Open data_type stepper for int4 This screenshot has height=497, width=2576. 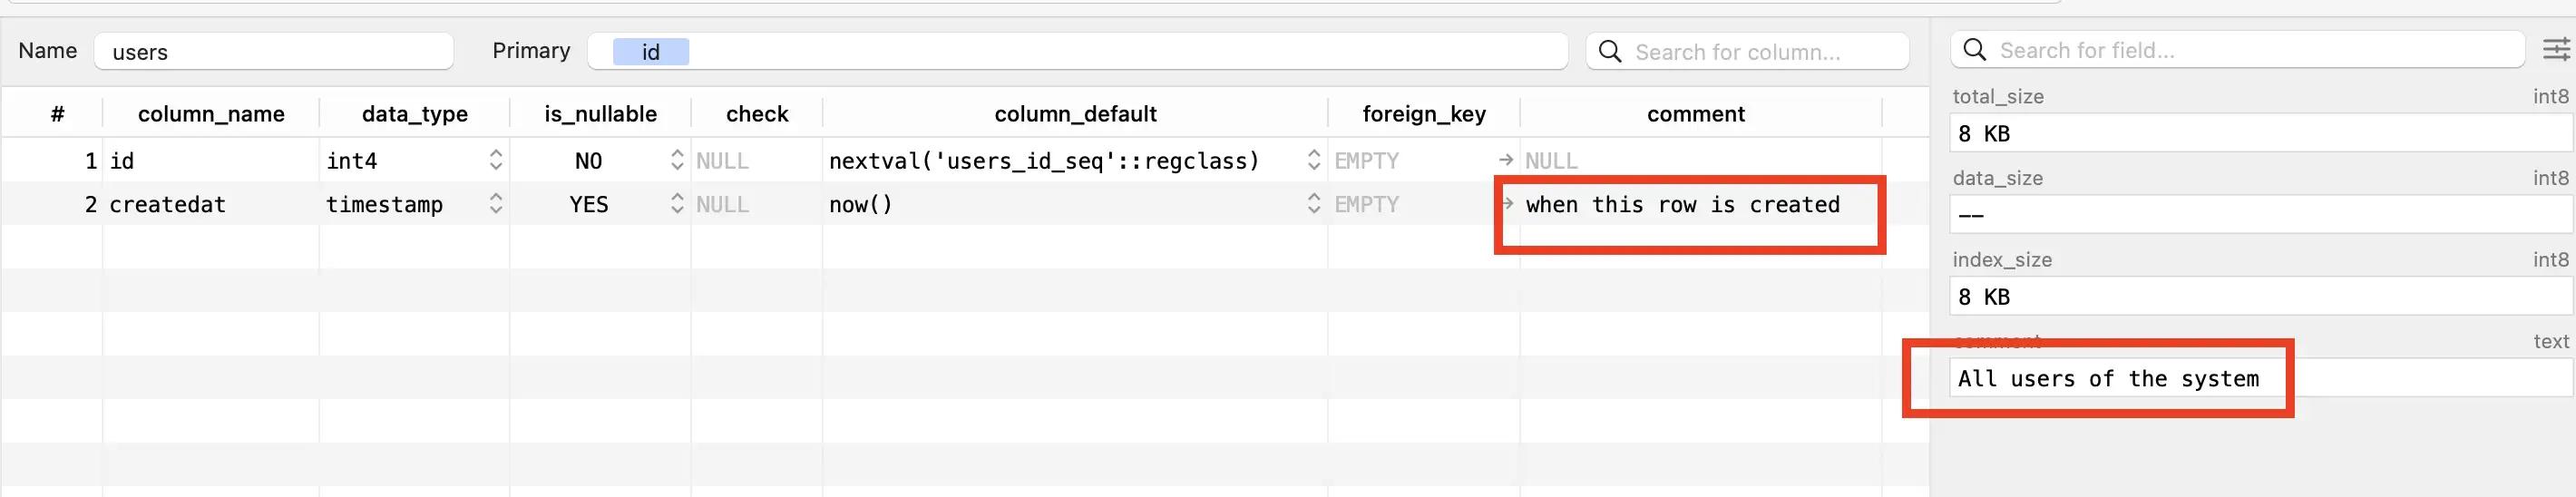point(495,160)
